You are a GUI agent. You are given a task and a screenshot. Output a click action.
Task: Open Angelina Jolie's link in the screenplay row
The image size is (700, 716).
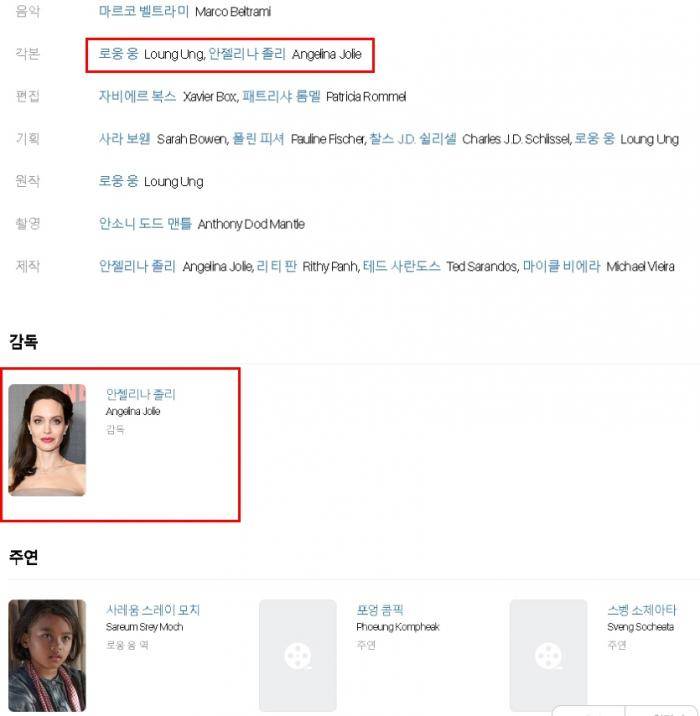tap(247, 54)
